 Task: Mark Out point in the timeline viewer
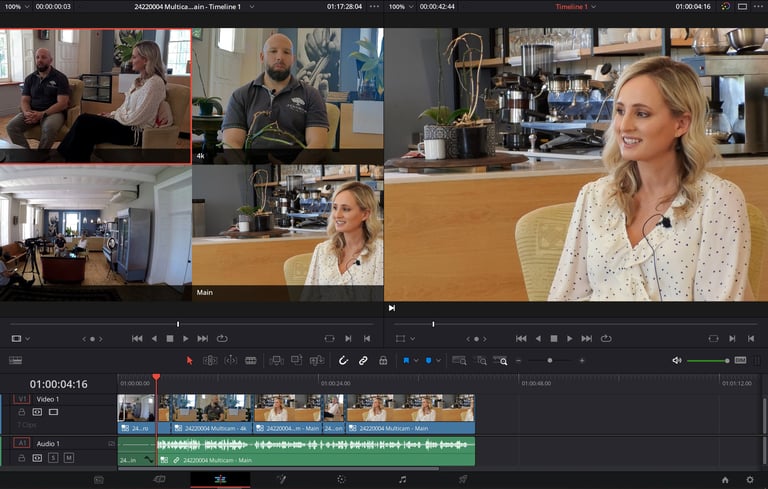751,339
